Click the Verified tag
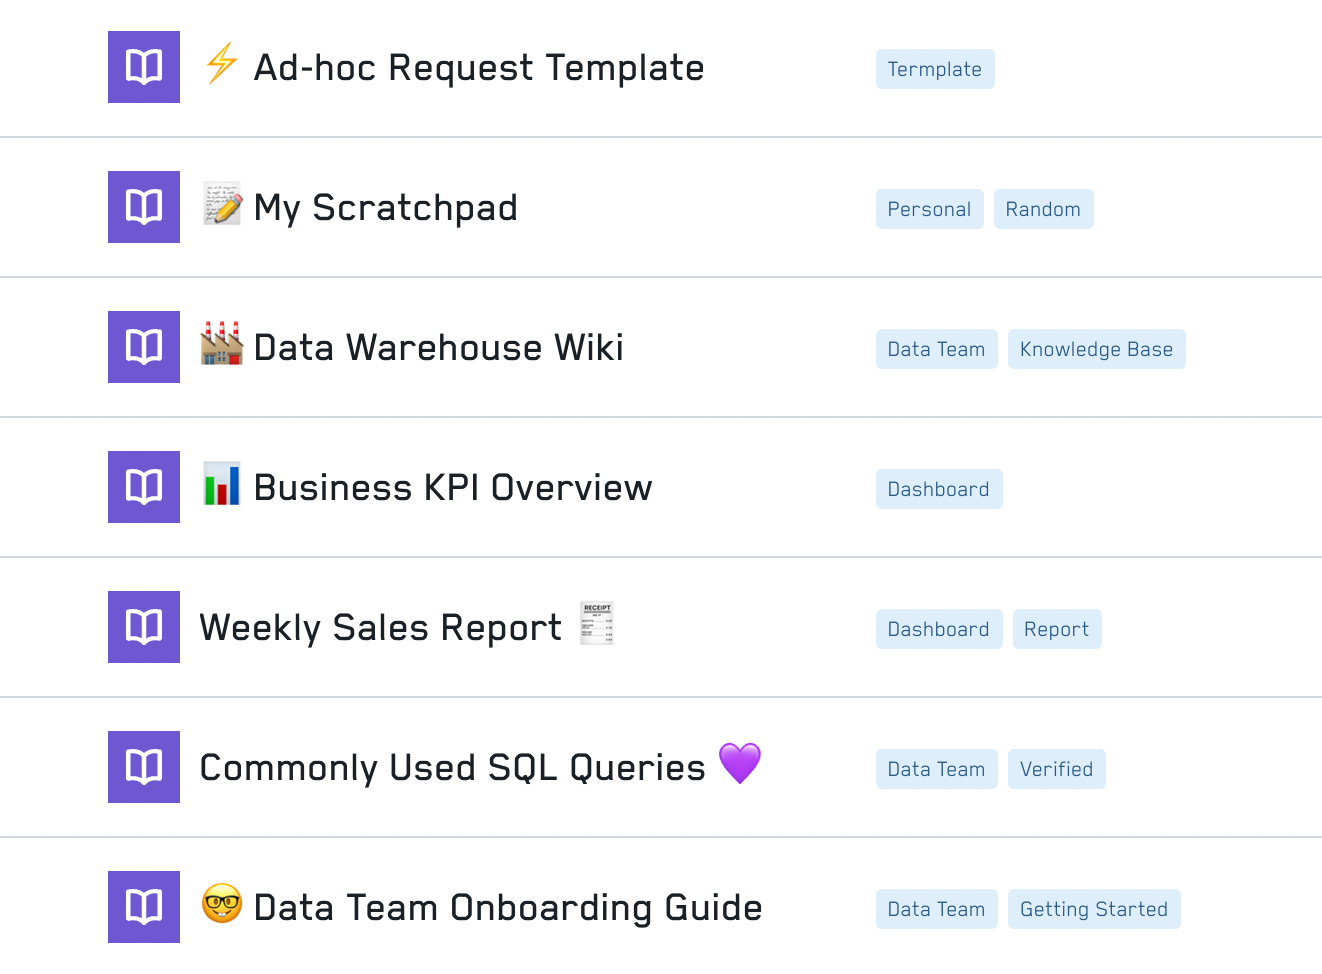Viewport: 1322px width, 974px height. (1056, 769)
